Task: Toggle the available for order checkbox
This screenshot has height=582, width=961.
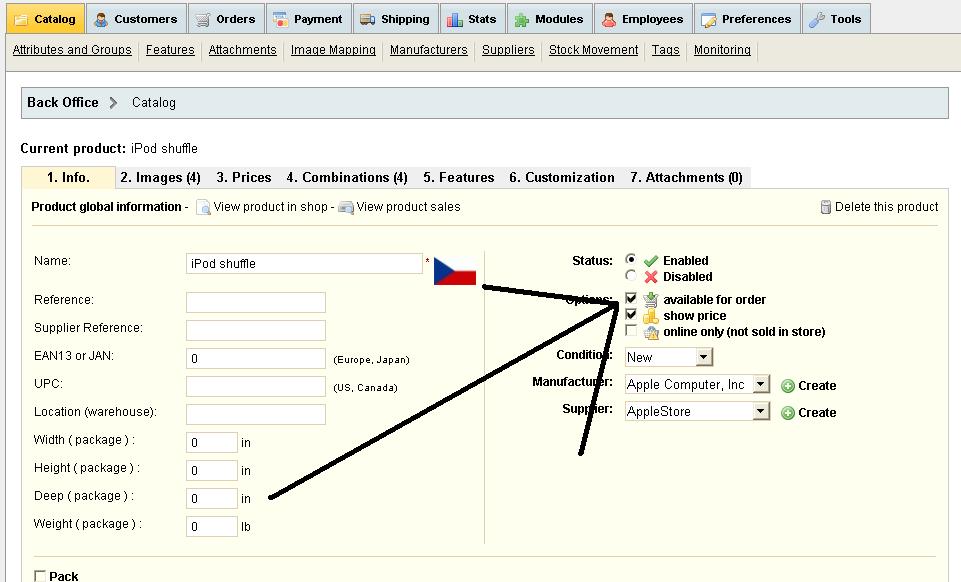Action: pyautogui.click(x=631, y=298)
